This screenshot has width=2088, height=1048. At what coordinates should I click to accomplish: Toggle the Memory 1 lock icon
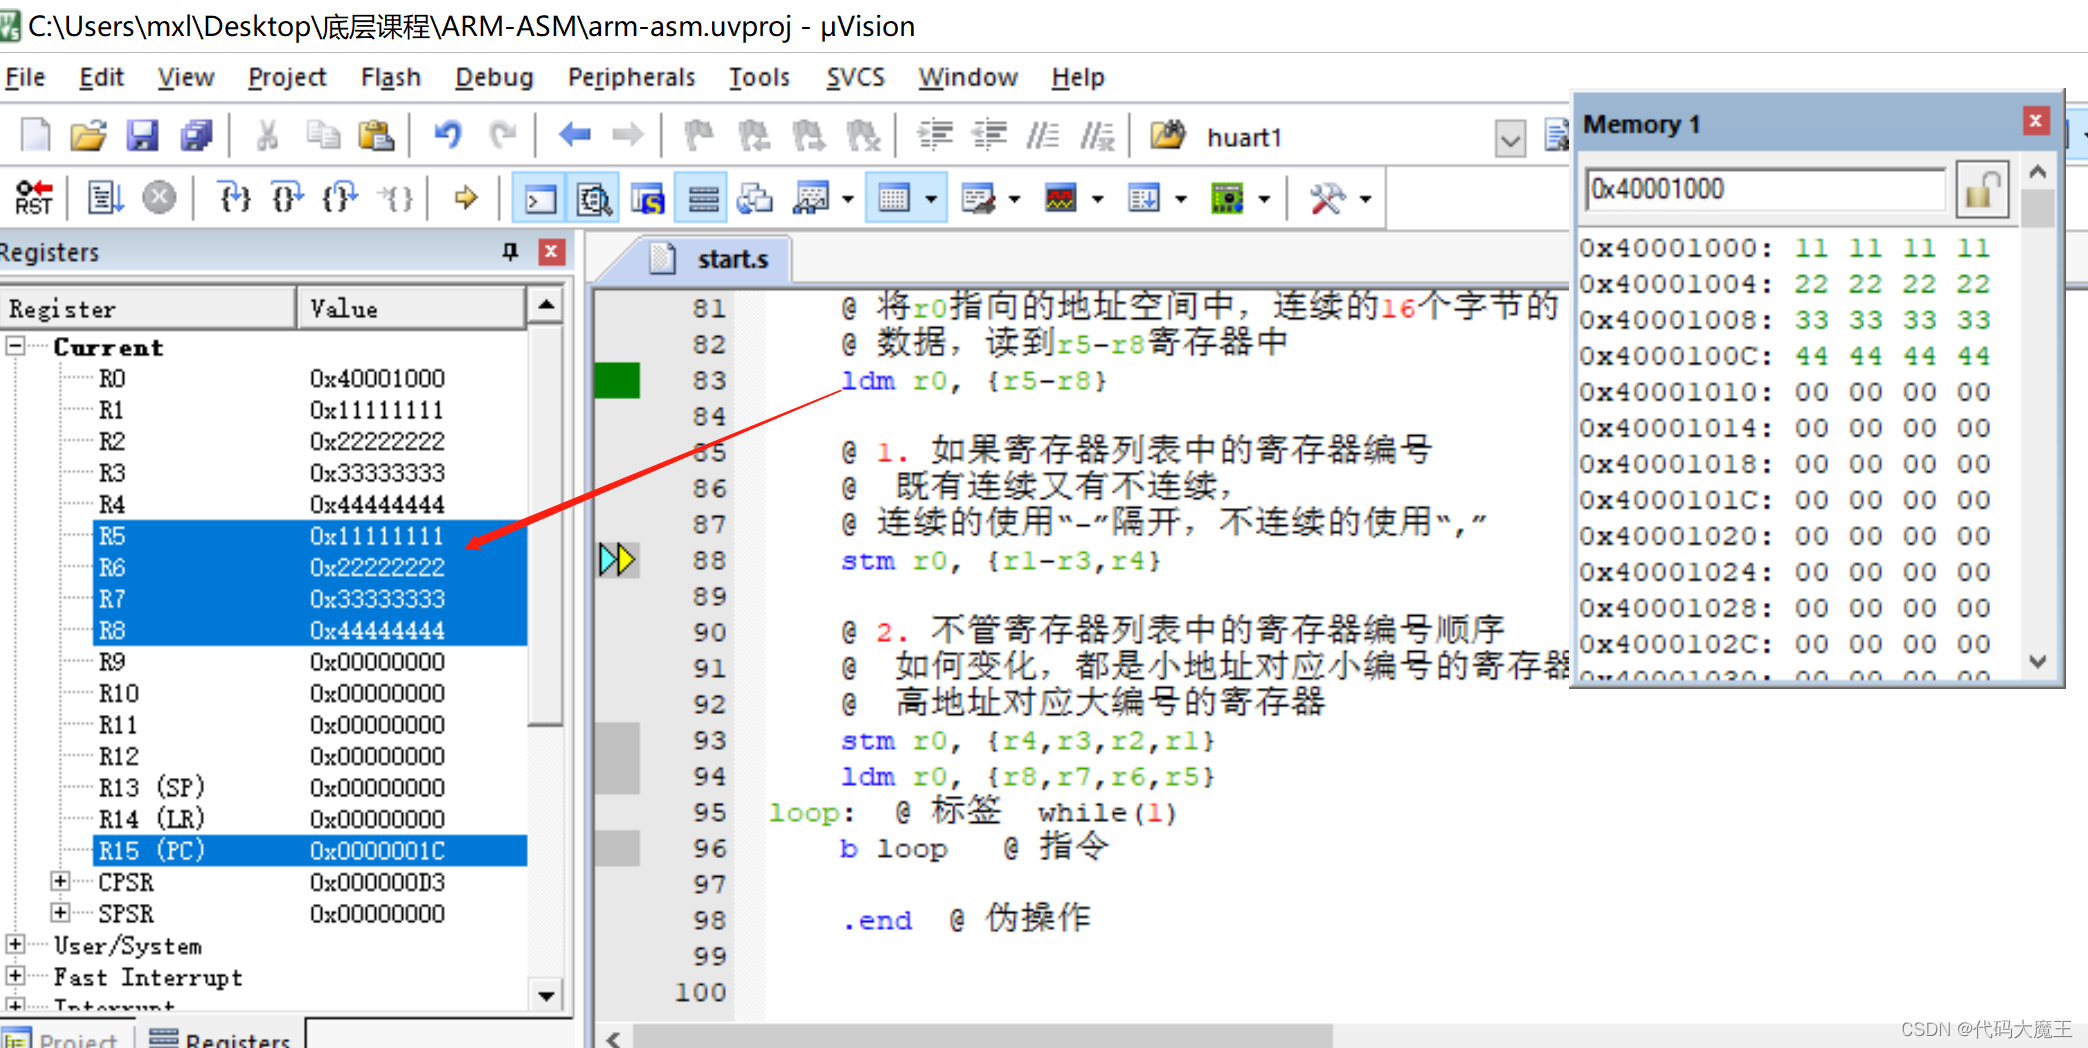(x=1982, y=189)
